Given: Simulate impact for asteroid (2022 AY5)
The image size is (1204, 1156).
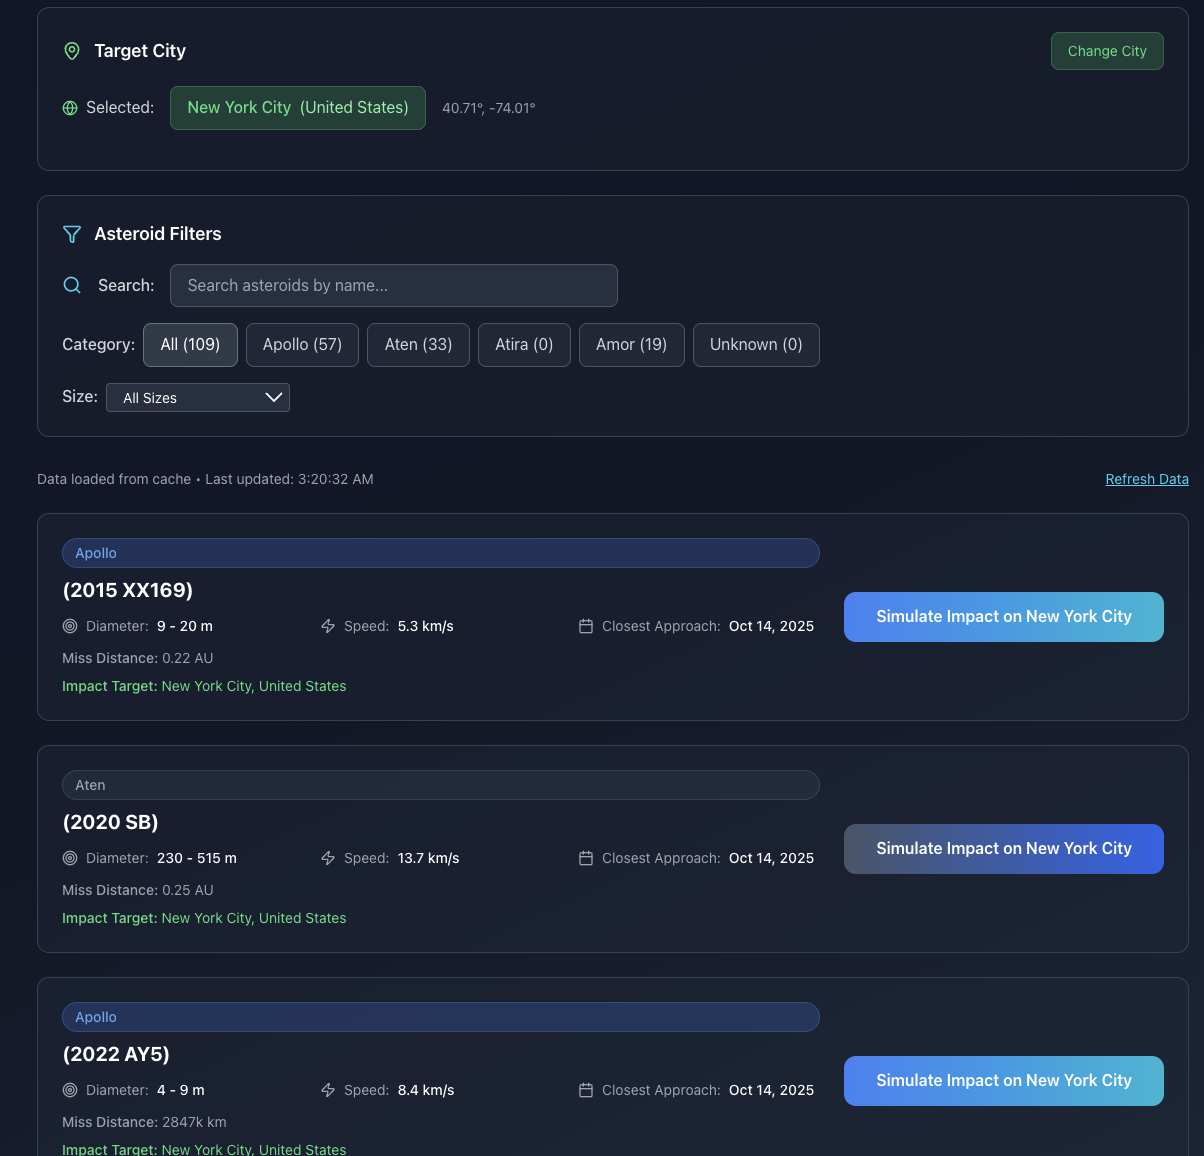Looking at the screenshot, I should (x=1004, y=1081).
